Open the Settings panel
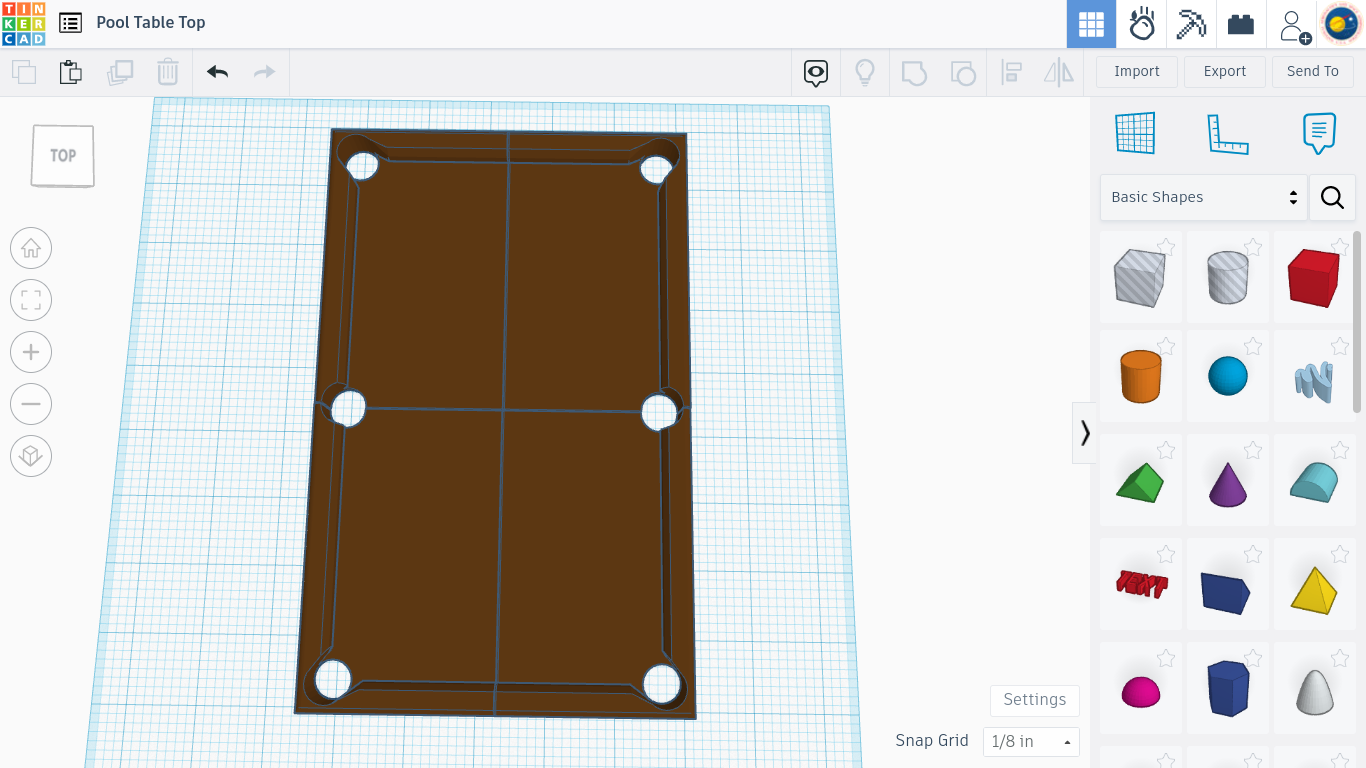Viewport: 1366px width, 768px height. click(1034, 700)
